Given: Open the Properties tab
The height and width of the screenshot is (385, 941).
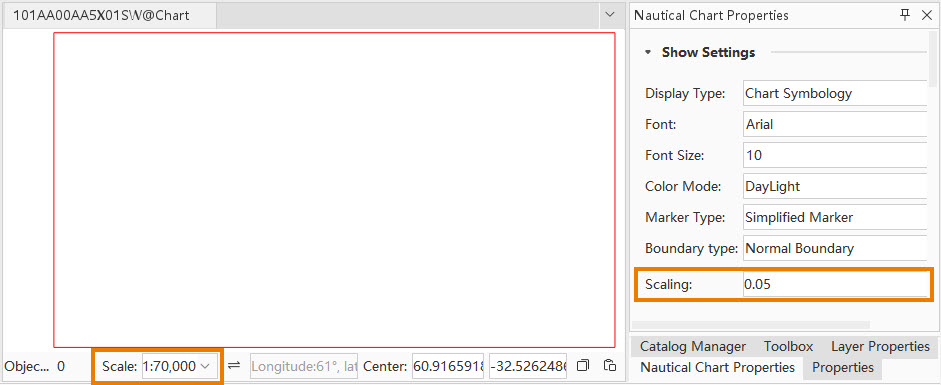Looking at the screenshot, I should pyautogui.click(x=843, y=367).
